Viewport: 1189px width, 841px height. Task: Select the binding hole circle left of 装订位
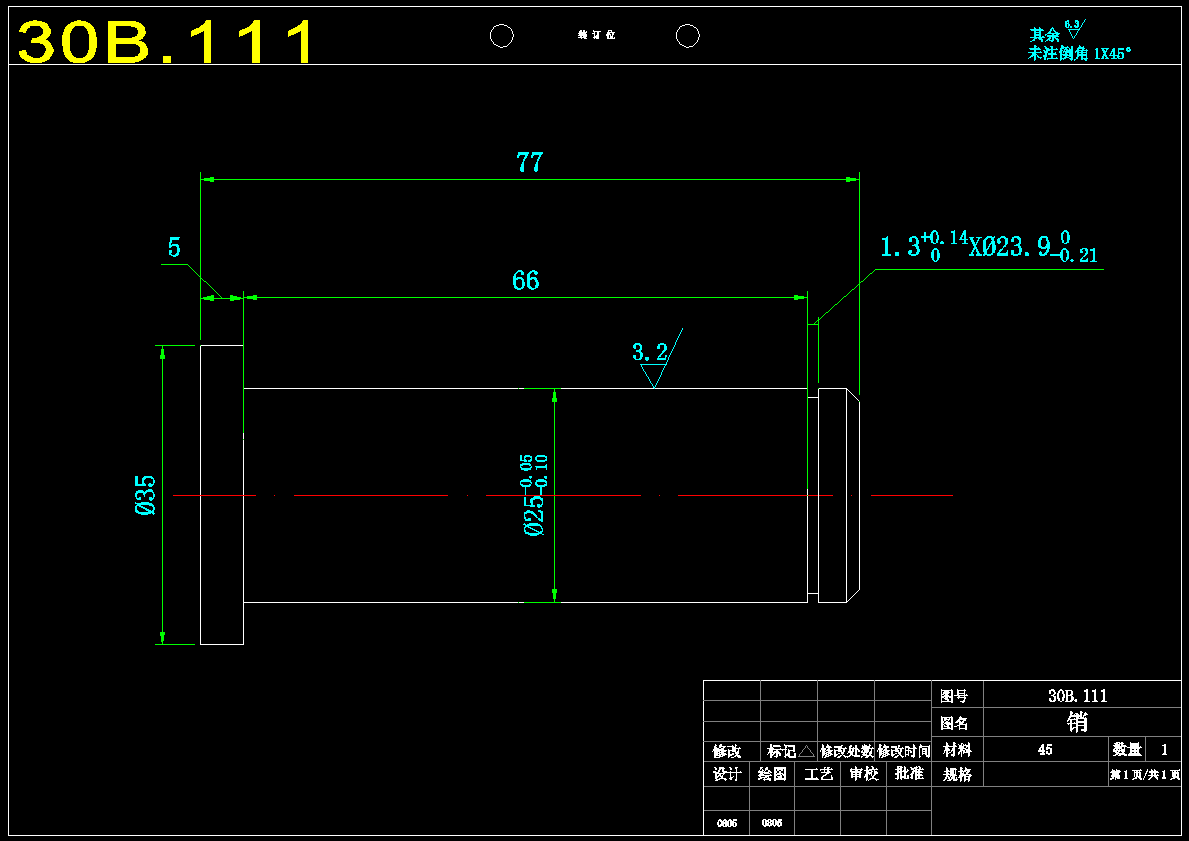click(x=502, y=36)
